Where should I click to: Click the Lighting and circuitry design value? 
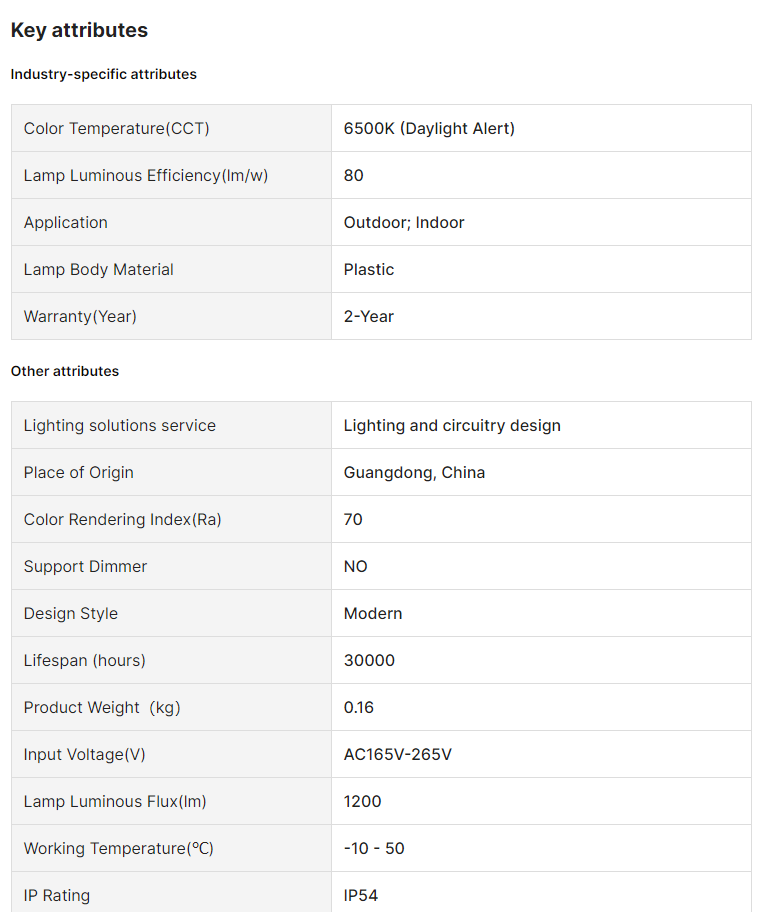(452, 425)
